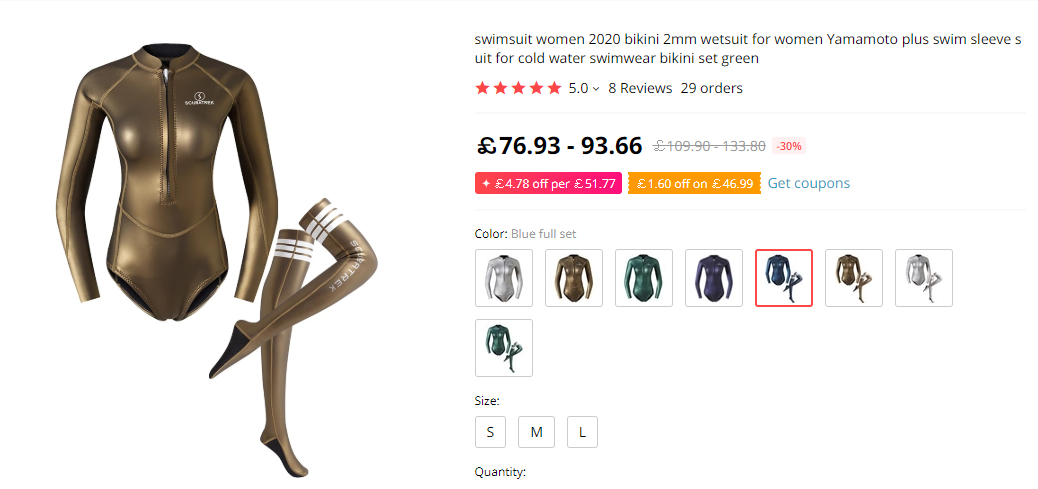Viewport: 1038px width, 489px height.
Task: Expand the 5.0 rating breakdown arrow
Action: coord(596,89)
